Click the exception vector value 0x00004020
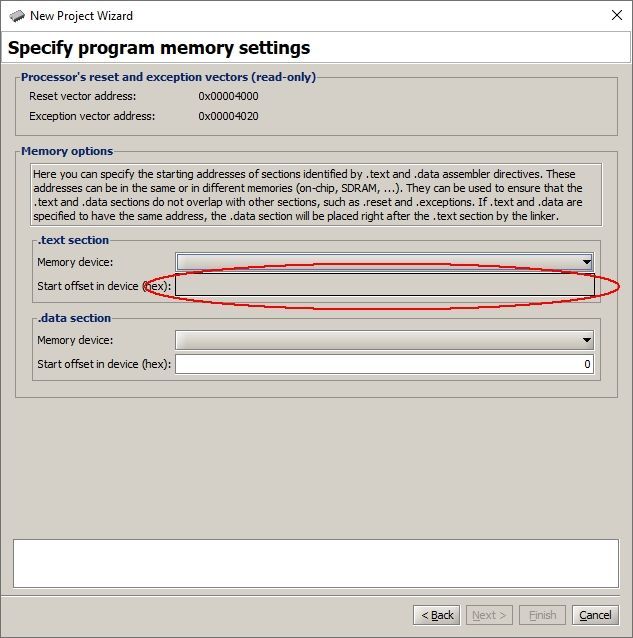Viewport: 633px width, 638px height. [233, 116]
